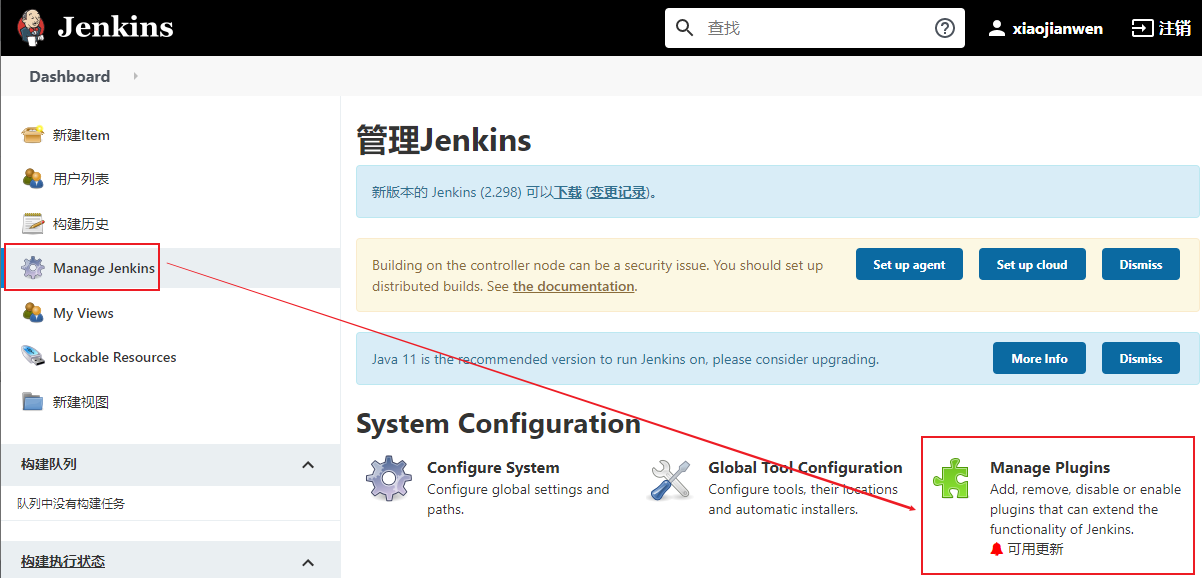
Task: Click the Global Tool Configuration tools icon
Action: [x=670, y=478]
